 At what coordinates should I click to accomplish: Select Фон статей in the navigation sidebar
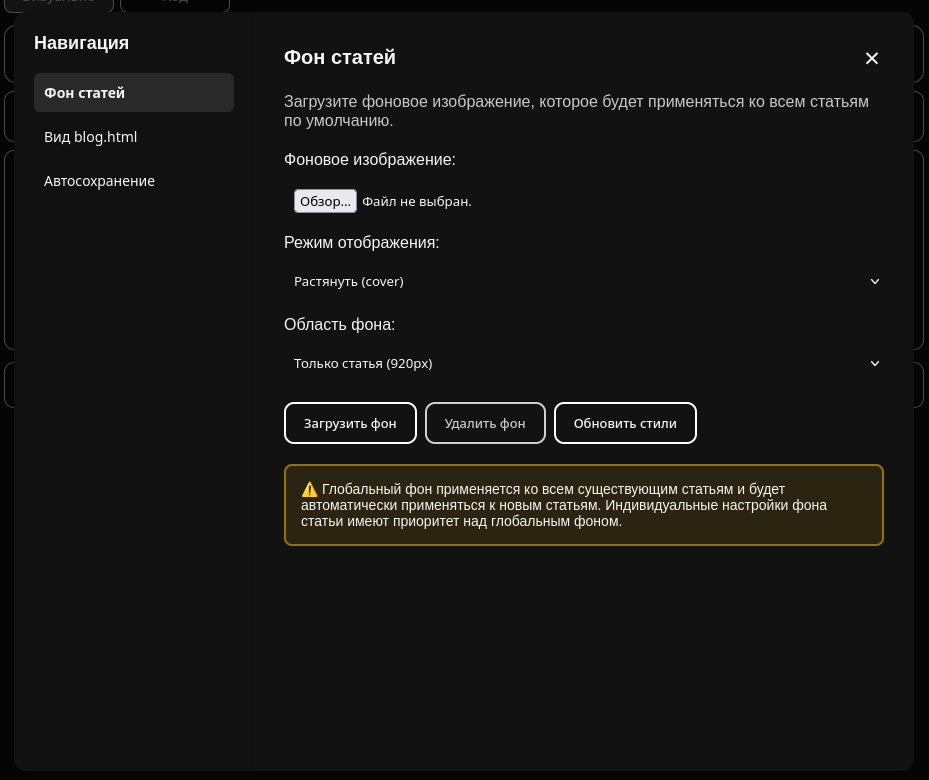tap(134, 93)
